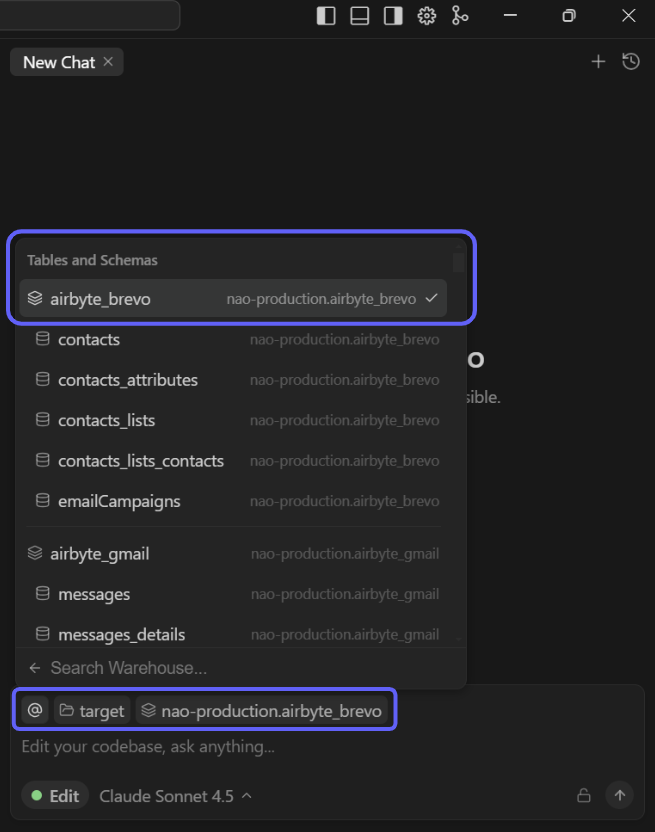Screen dimensions: 655x832
Task: Choose the contacts_attributes table
Action: 128,380
